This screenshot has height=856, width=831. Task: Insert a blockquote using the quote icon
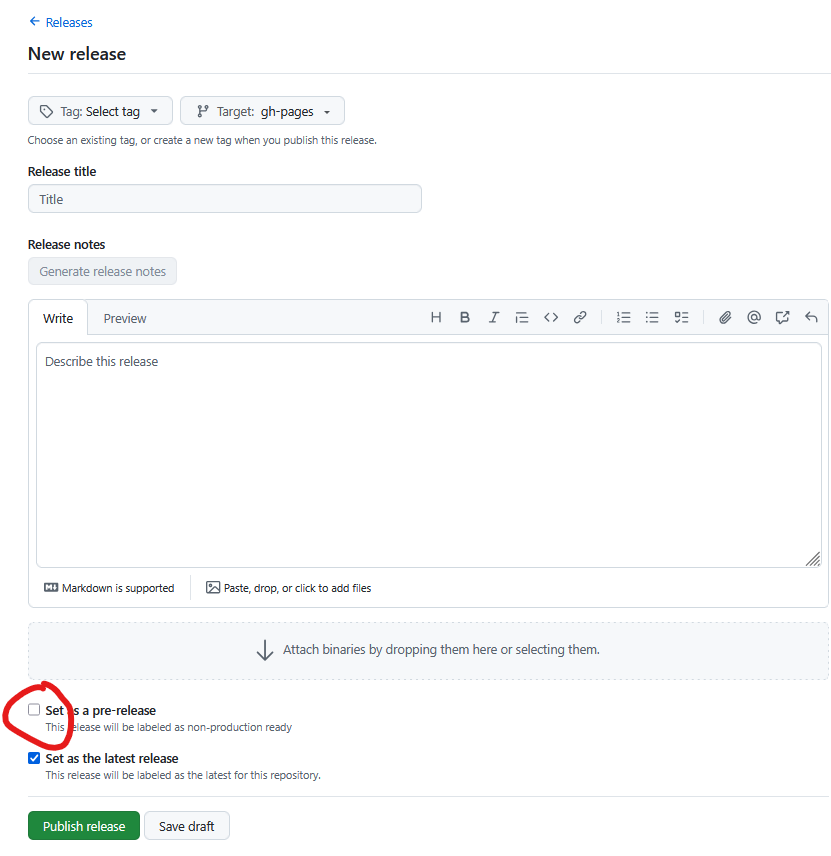coord(521,317)
